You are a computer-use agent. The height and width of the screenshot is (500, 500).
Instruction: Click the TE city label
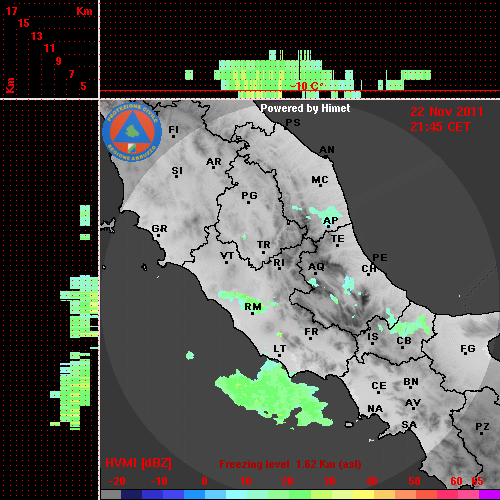click(338, 239)
